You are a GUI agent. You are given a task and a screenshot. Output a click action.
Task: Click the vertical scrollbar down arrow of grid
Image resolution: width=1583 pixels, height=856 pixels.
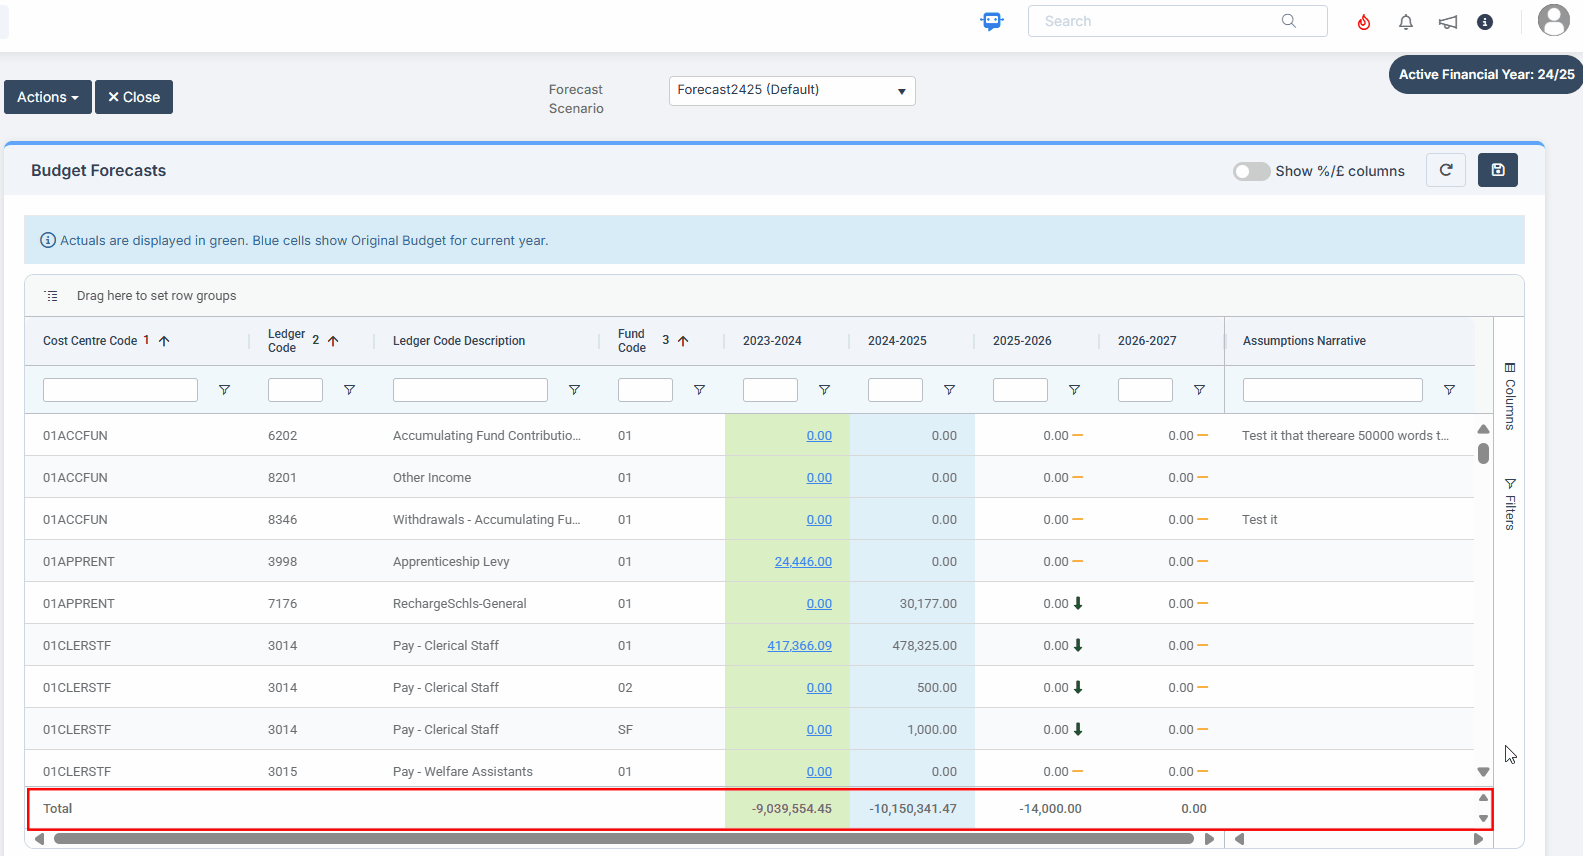(1483, 772)
